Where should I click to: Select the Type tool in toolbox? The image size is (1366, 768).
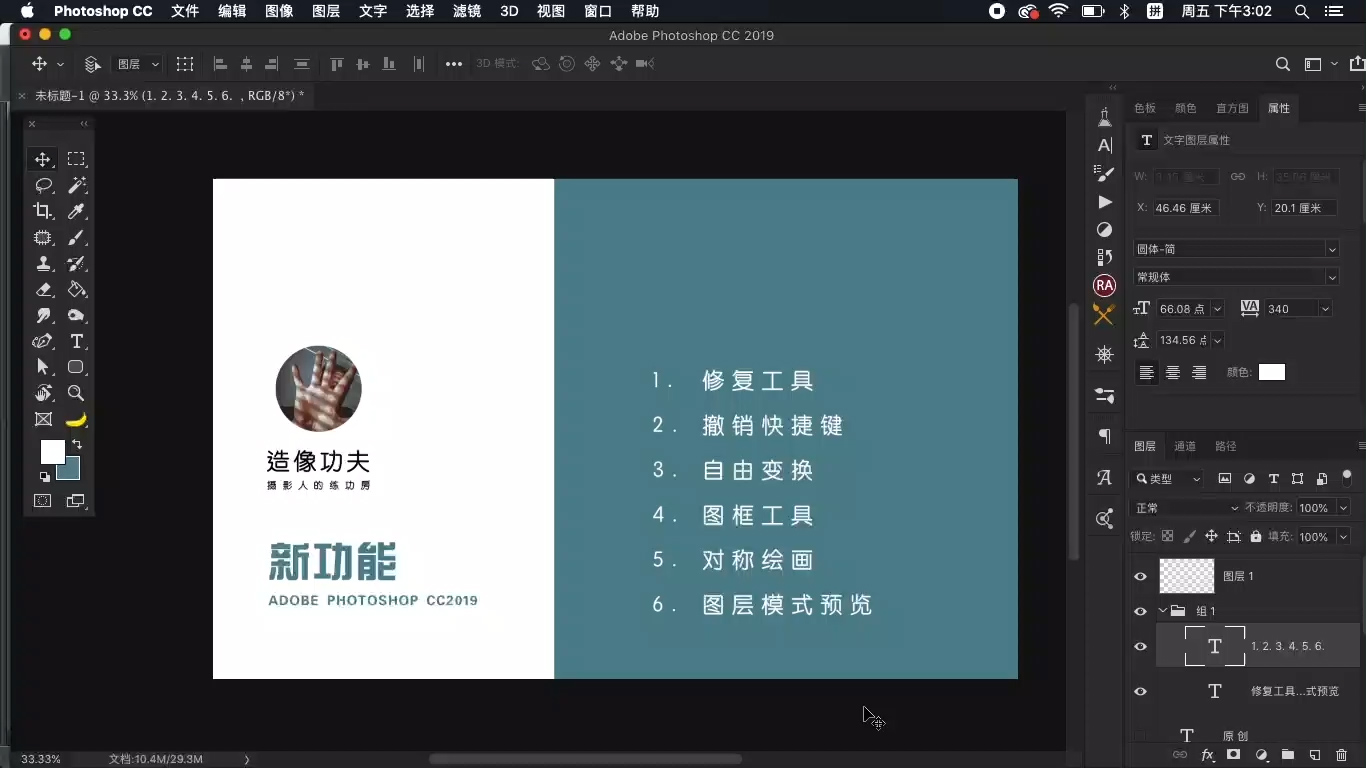pyautogui.click(x=76, y=342)
